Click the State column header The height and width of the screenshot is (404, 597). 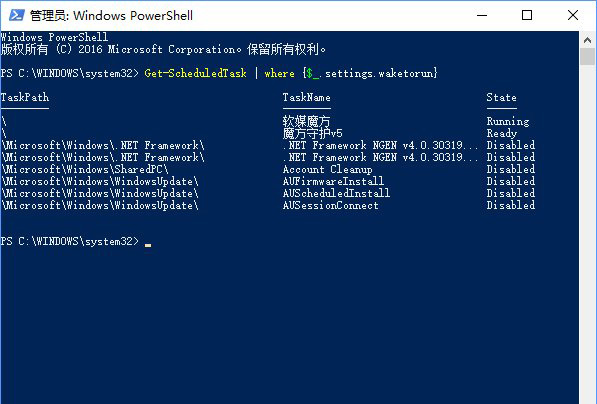501,97
